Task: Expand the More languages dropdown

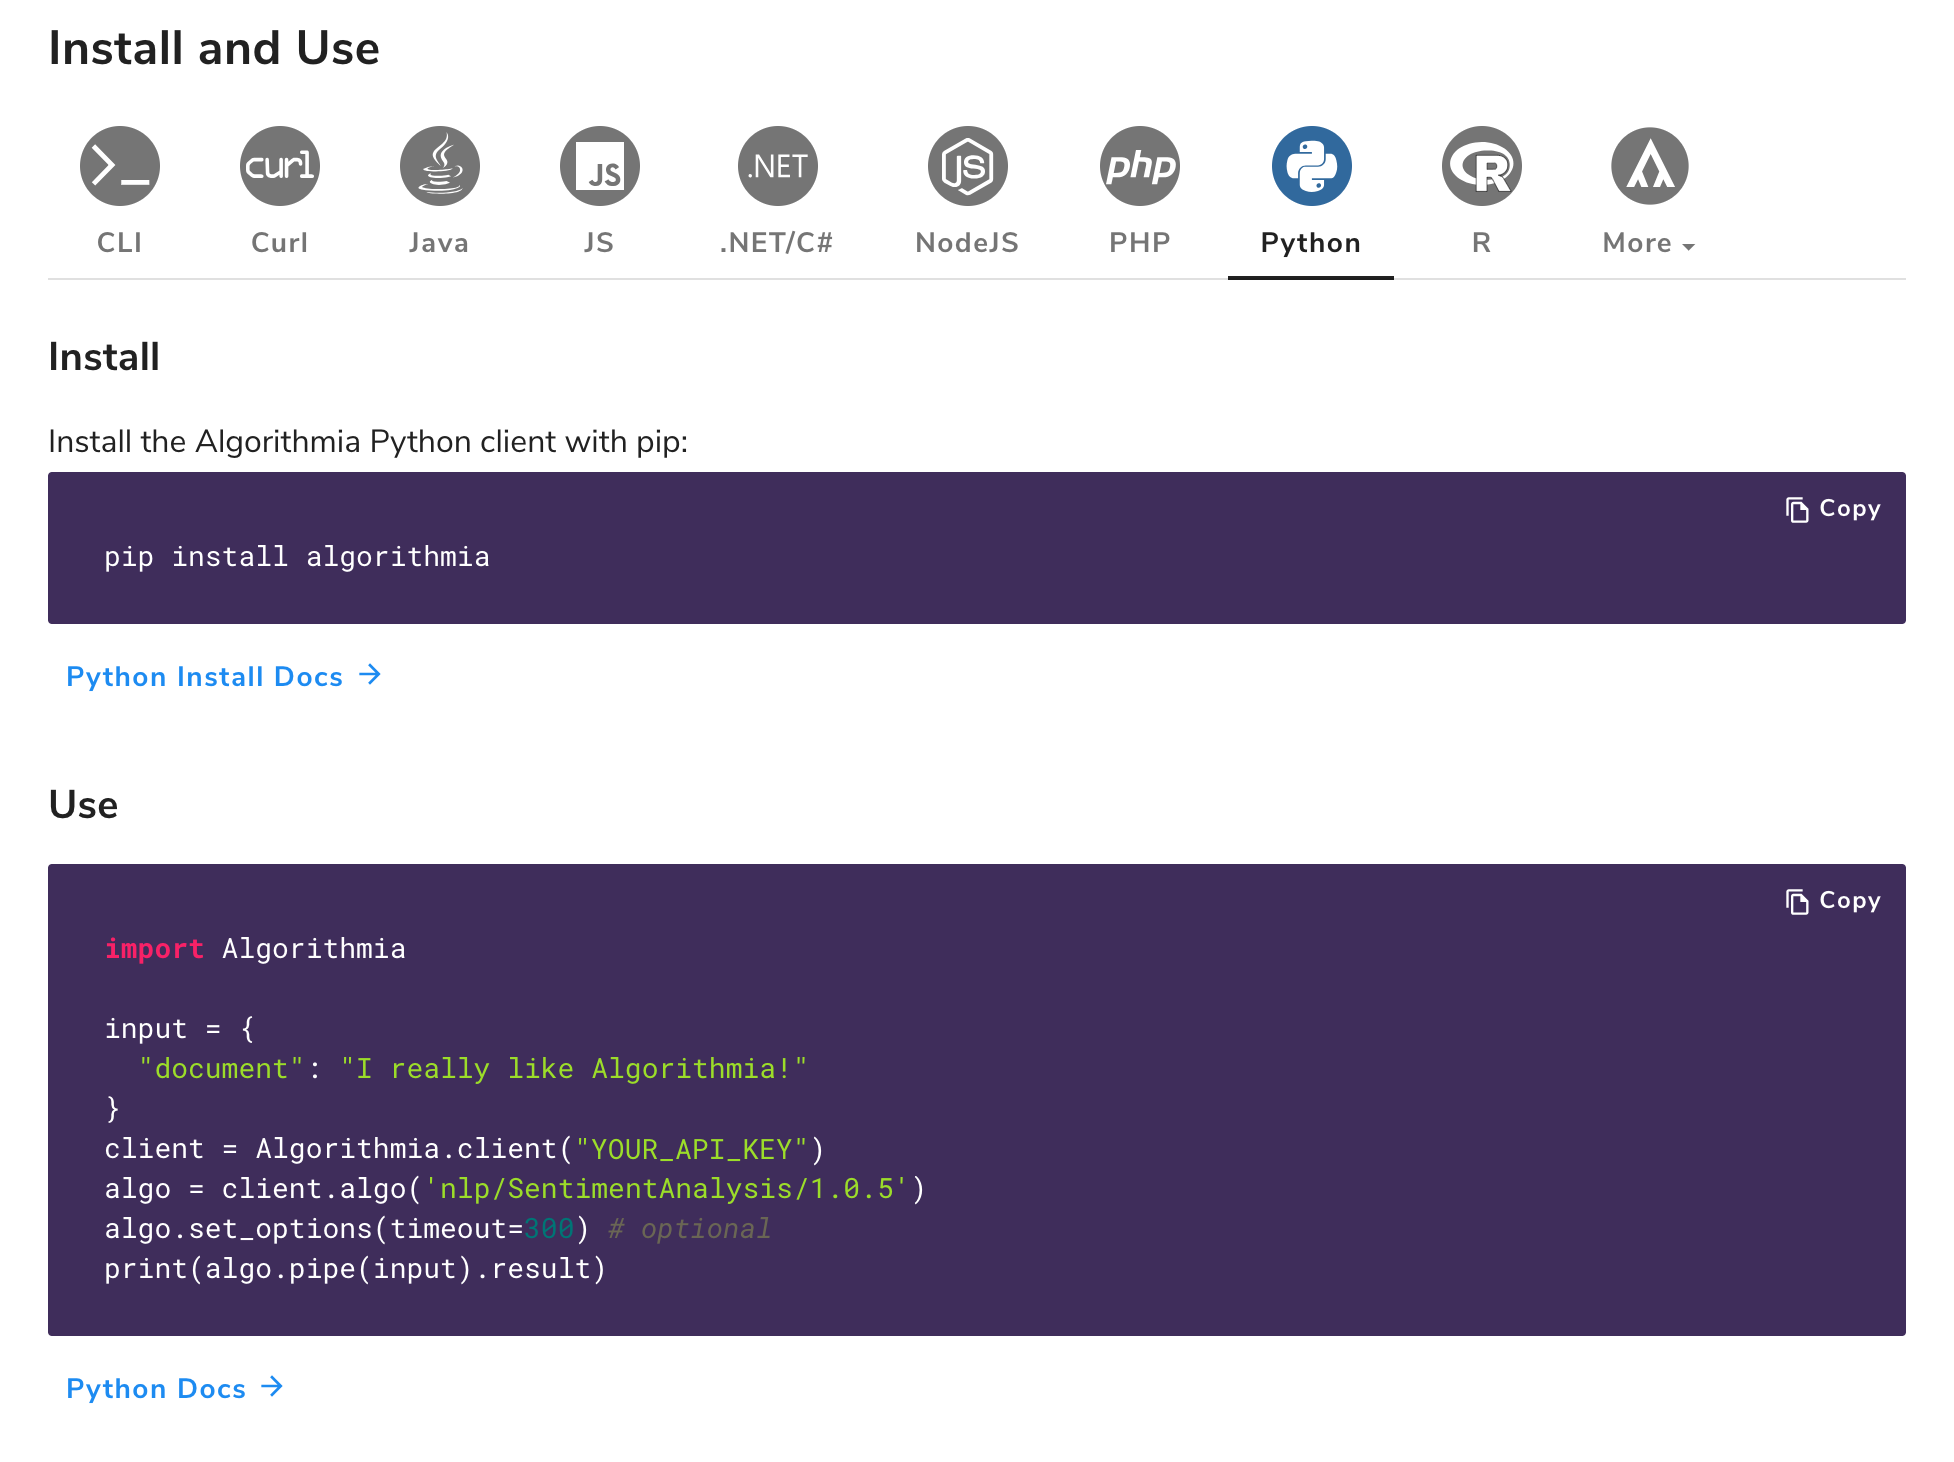Action: coord(1648,243)
